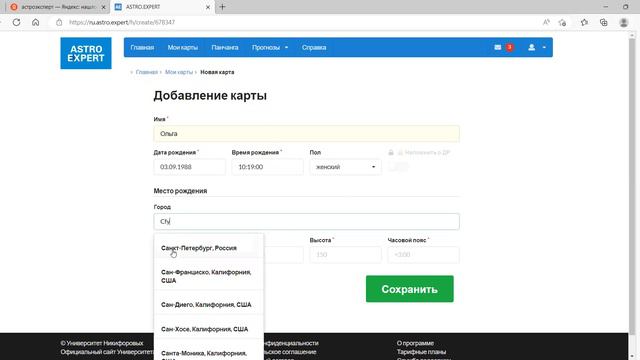Open Мои карты in the navigation bar
This screenshot has width=640, height=360.
182,47
